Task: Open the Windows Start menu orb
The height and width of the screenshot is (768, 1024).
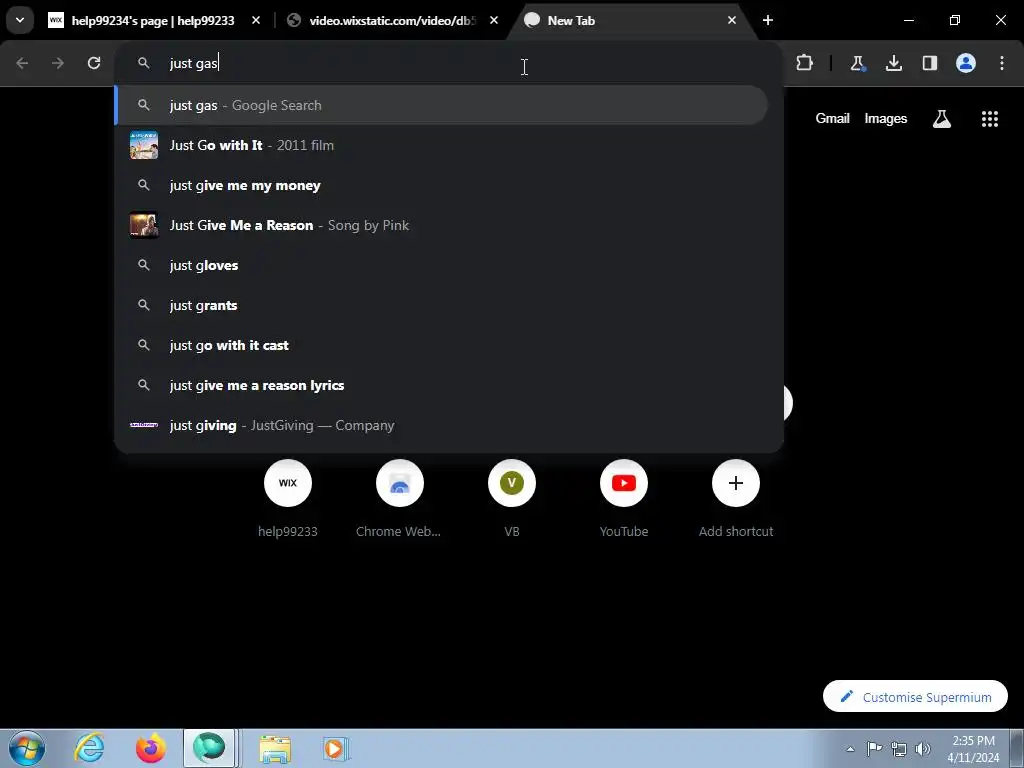Action: 27,748
